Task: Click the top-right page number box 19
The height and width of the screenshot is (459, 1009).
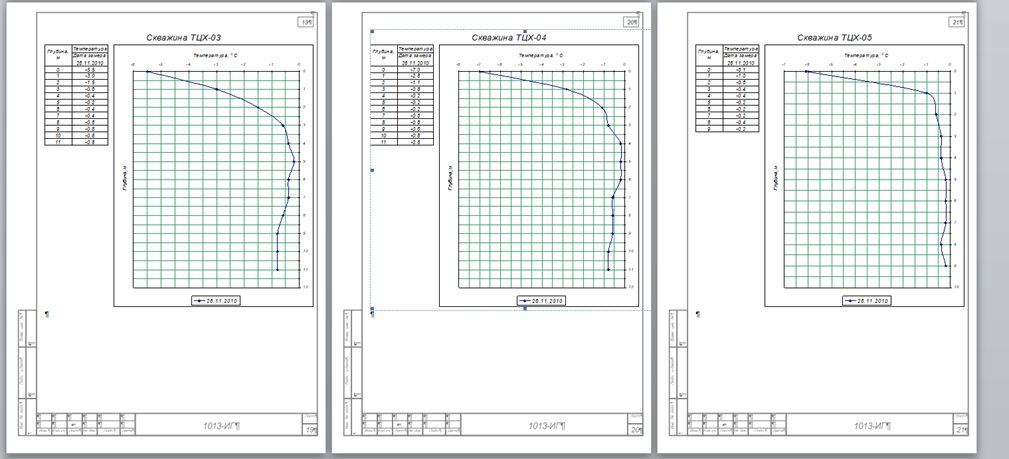Action: [306, 21]
